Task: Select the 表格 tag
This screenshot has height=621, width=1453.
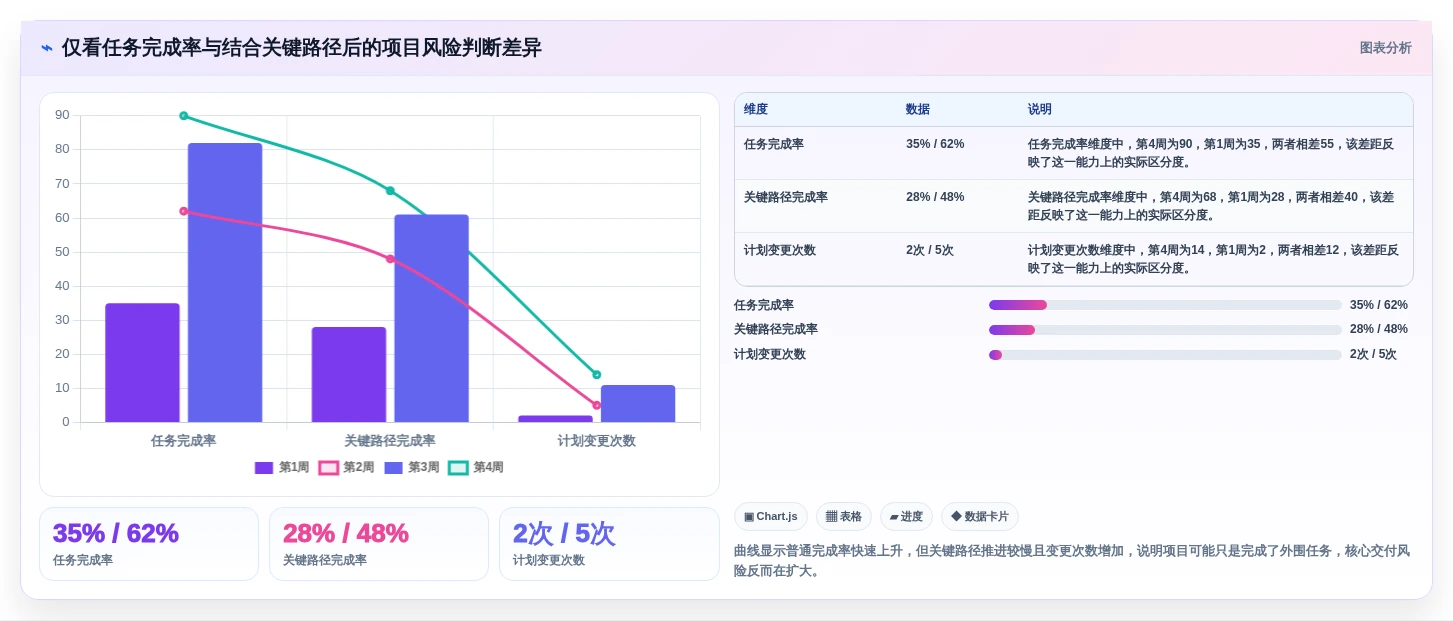Action: pyautogui.click(x=844, y=517)
